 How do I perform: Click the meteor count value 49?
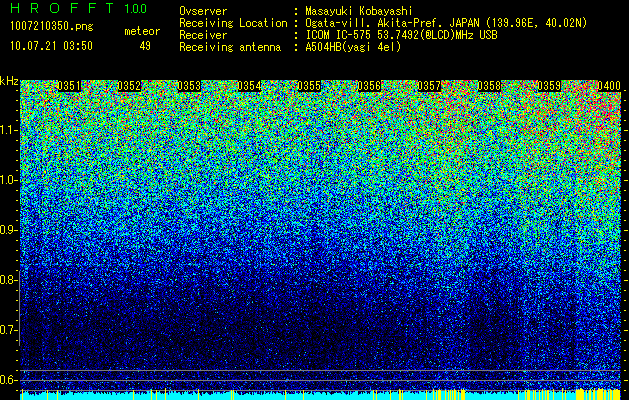[145, 46]
